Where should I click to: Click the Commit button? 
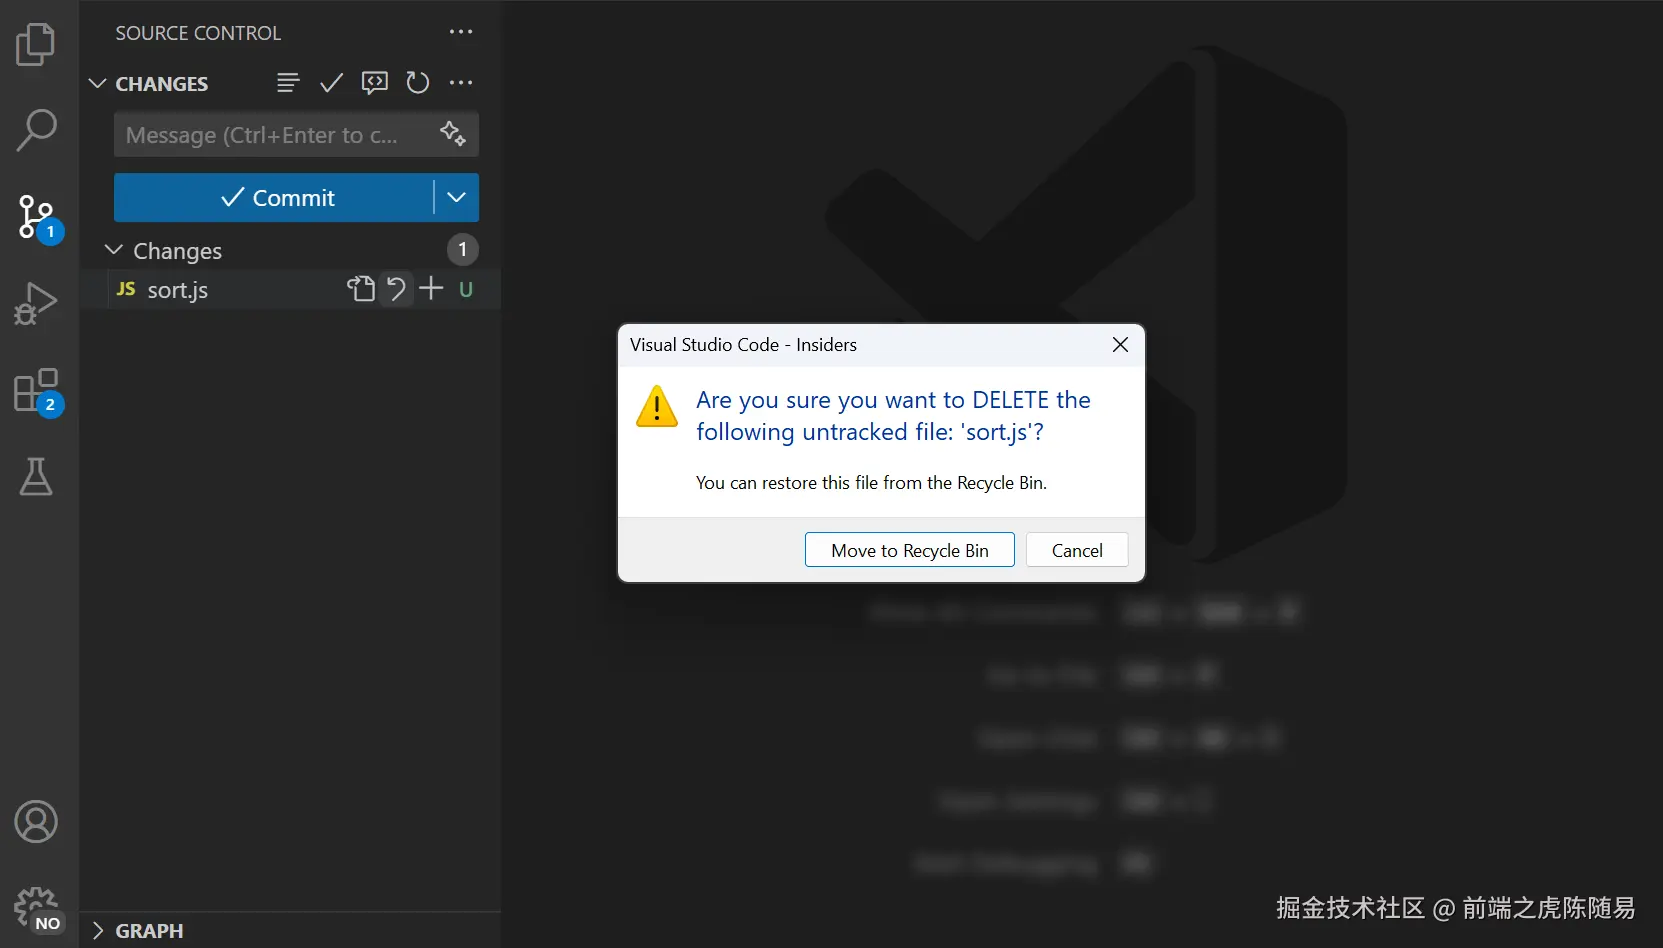click(x=274, y=197)
